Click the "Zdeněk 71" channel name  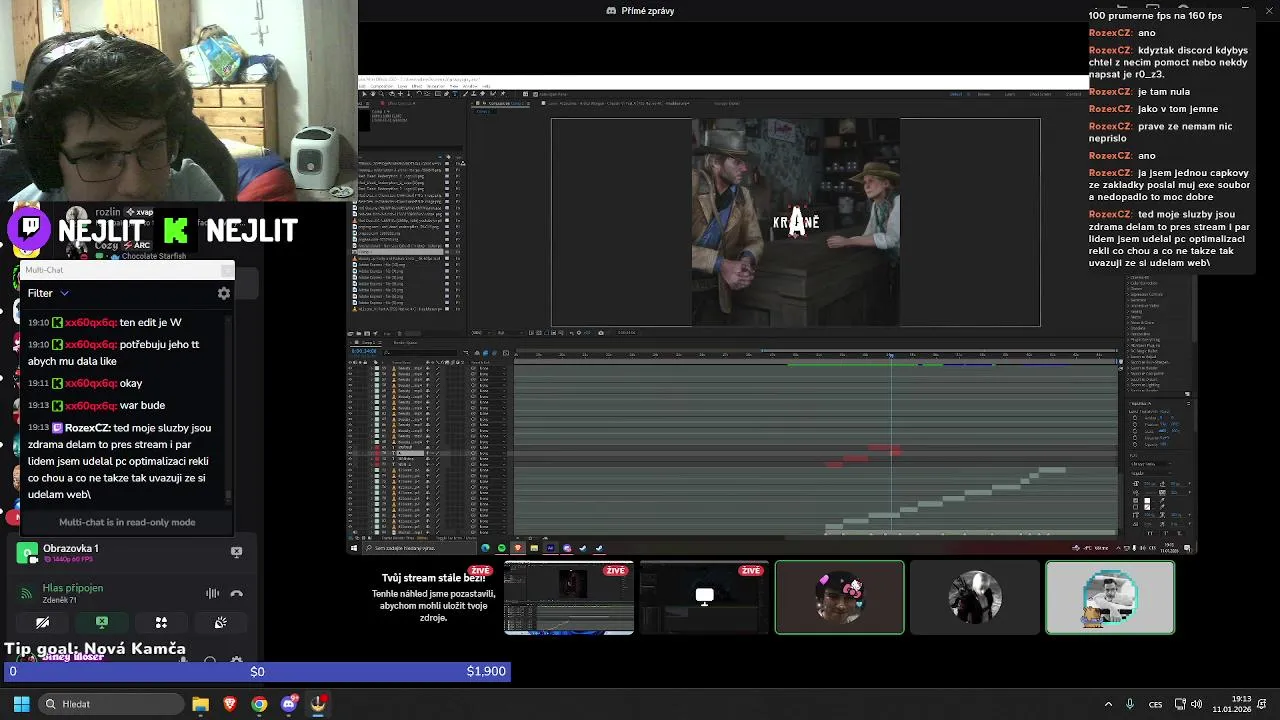(x=60, y=600)
